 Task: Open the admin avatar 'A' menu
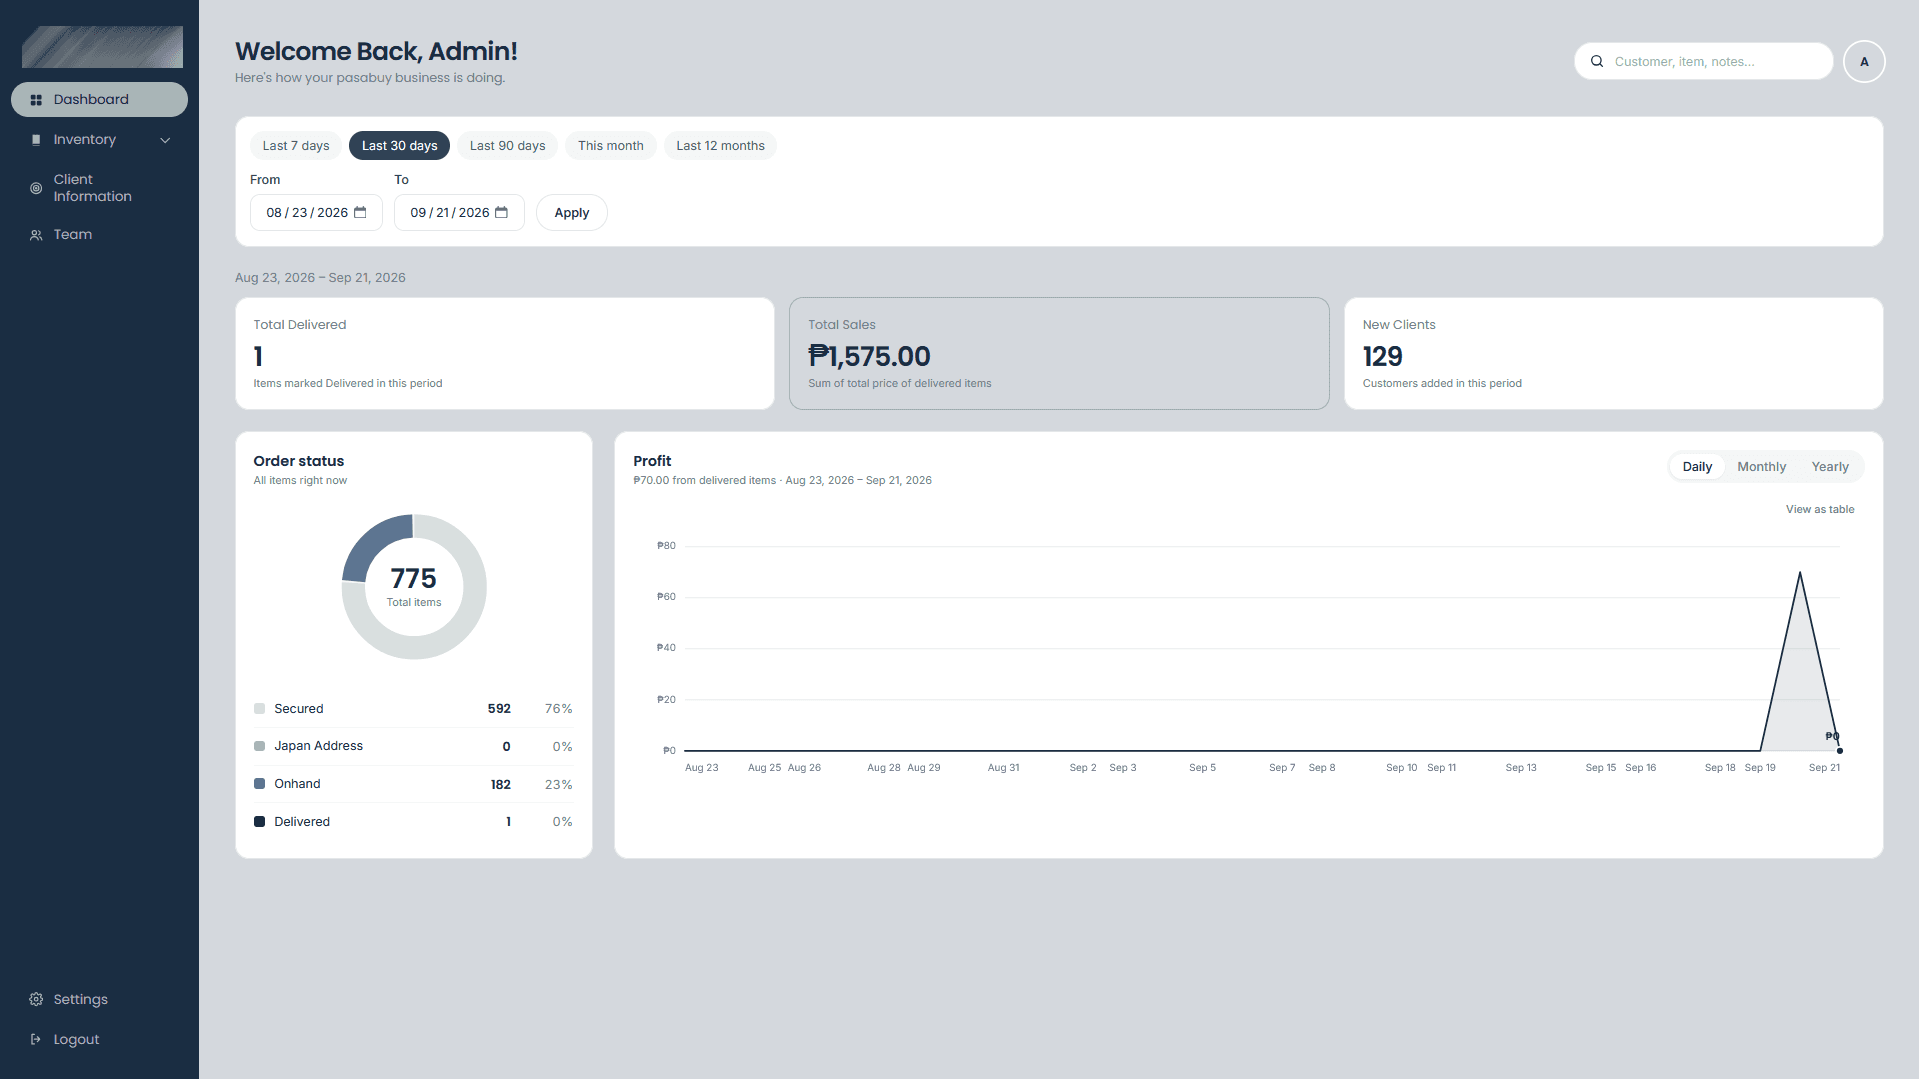coord(1864,61)
